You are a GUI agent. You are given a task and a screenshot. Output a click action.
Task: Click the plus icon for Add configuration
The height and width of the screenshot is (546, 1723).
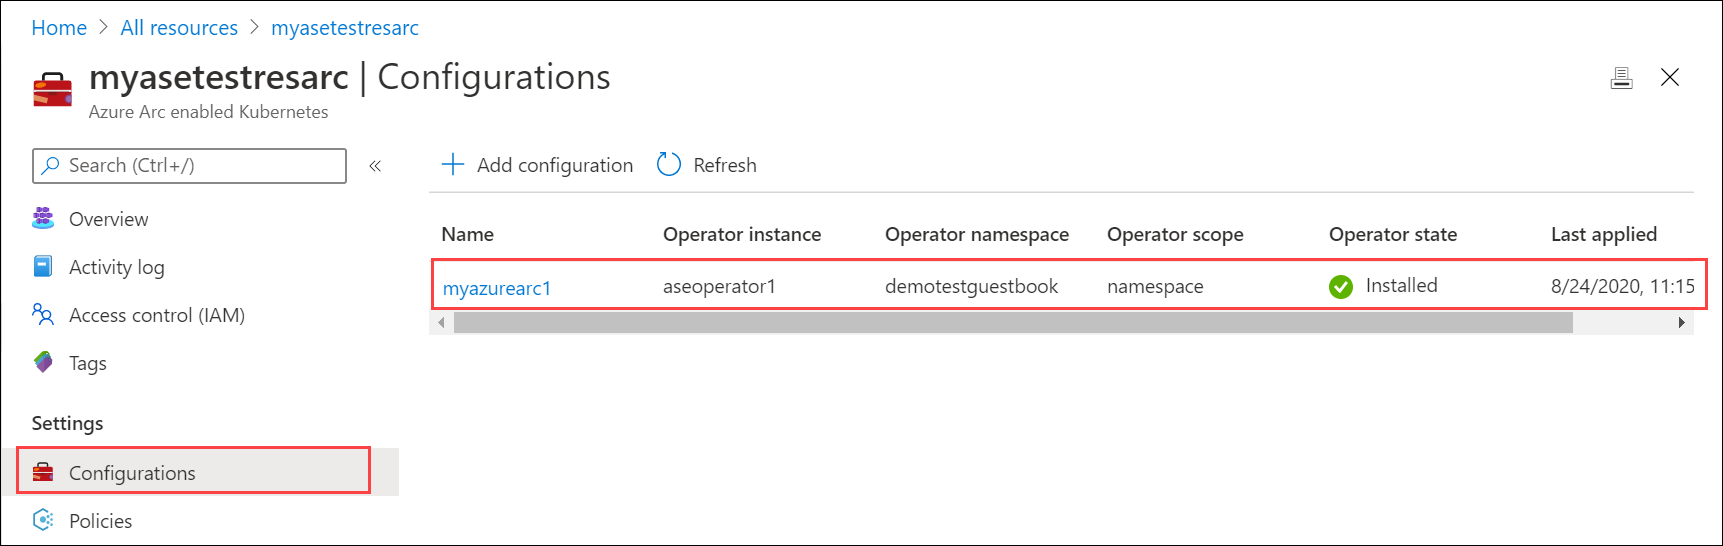[453, 164]
